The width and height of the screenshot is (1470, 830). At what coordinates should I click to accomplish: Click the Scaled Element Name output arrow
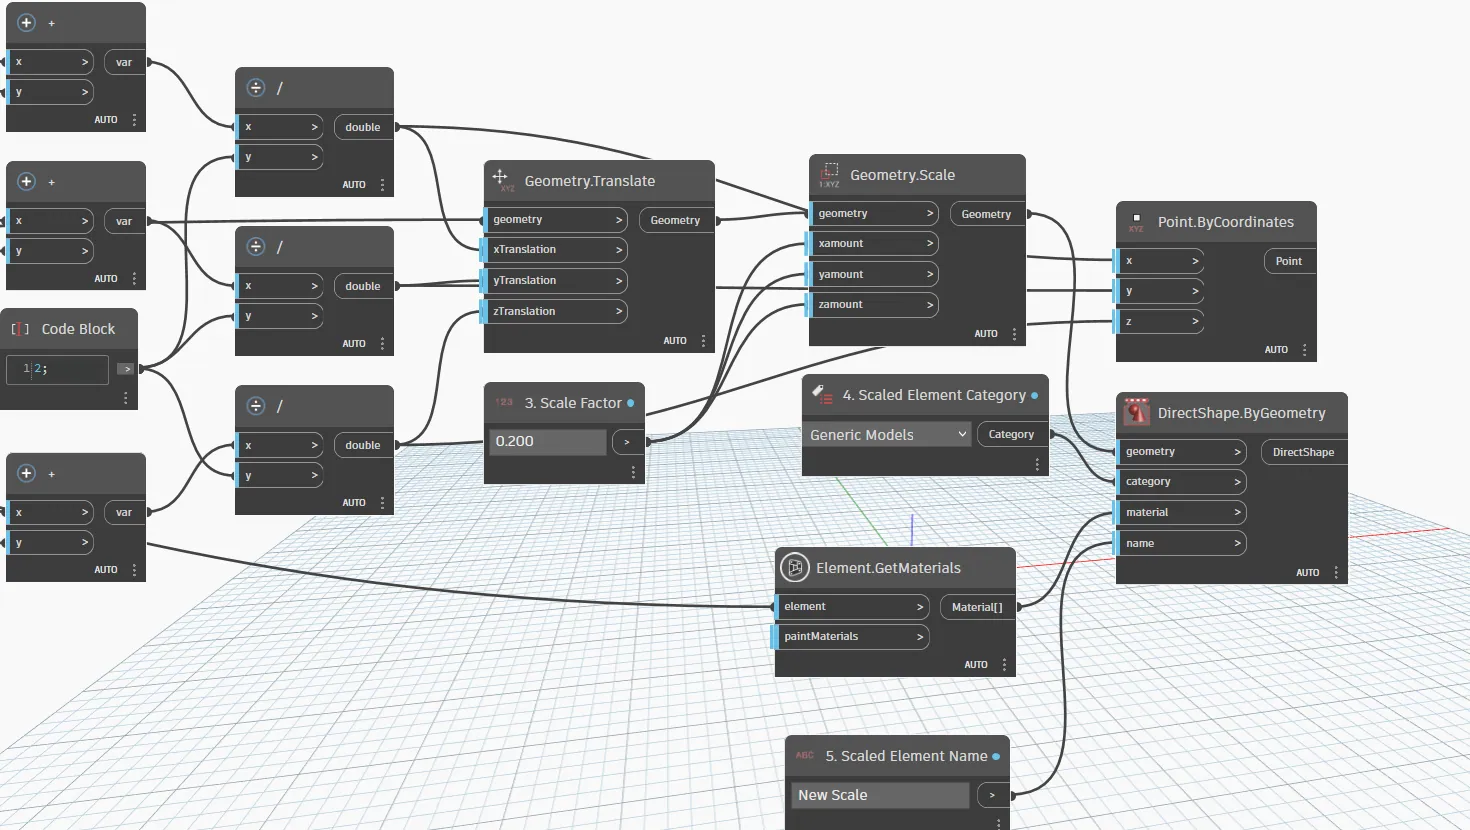coord(992,796)
